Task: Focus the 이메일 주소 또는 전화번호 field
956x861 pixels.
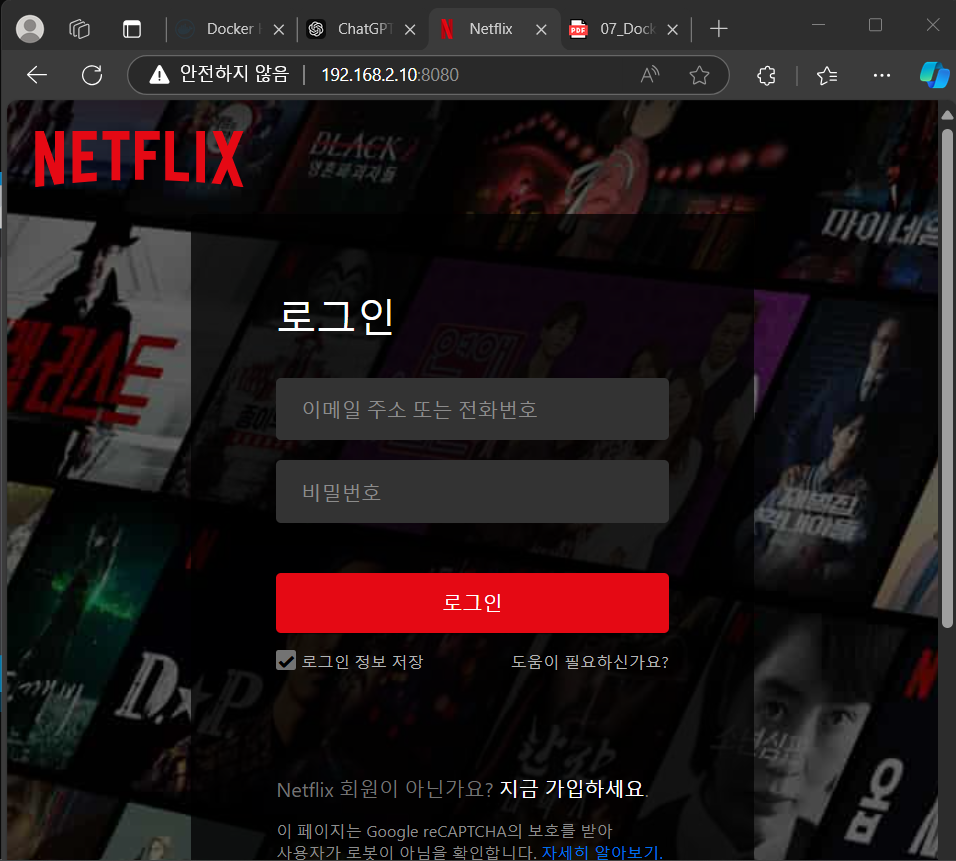Action: point(473,409)
